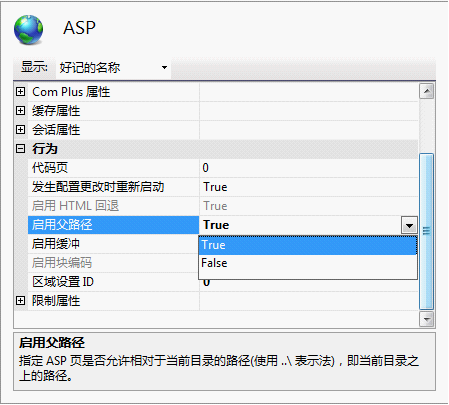Open the 显示 好记的名称 dropdown
Viewport: 449px width, 405px height.
[113, 68]
